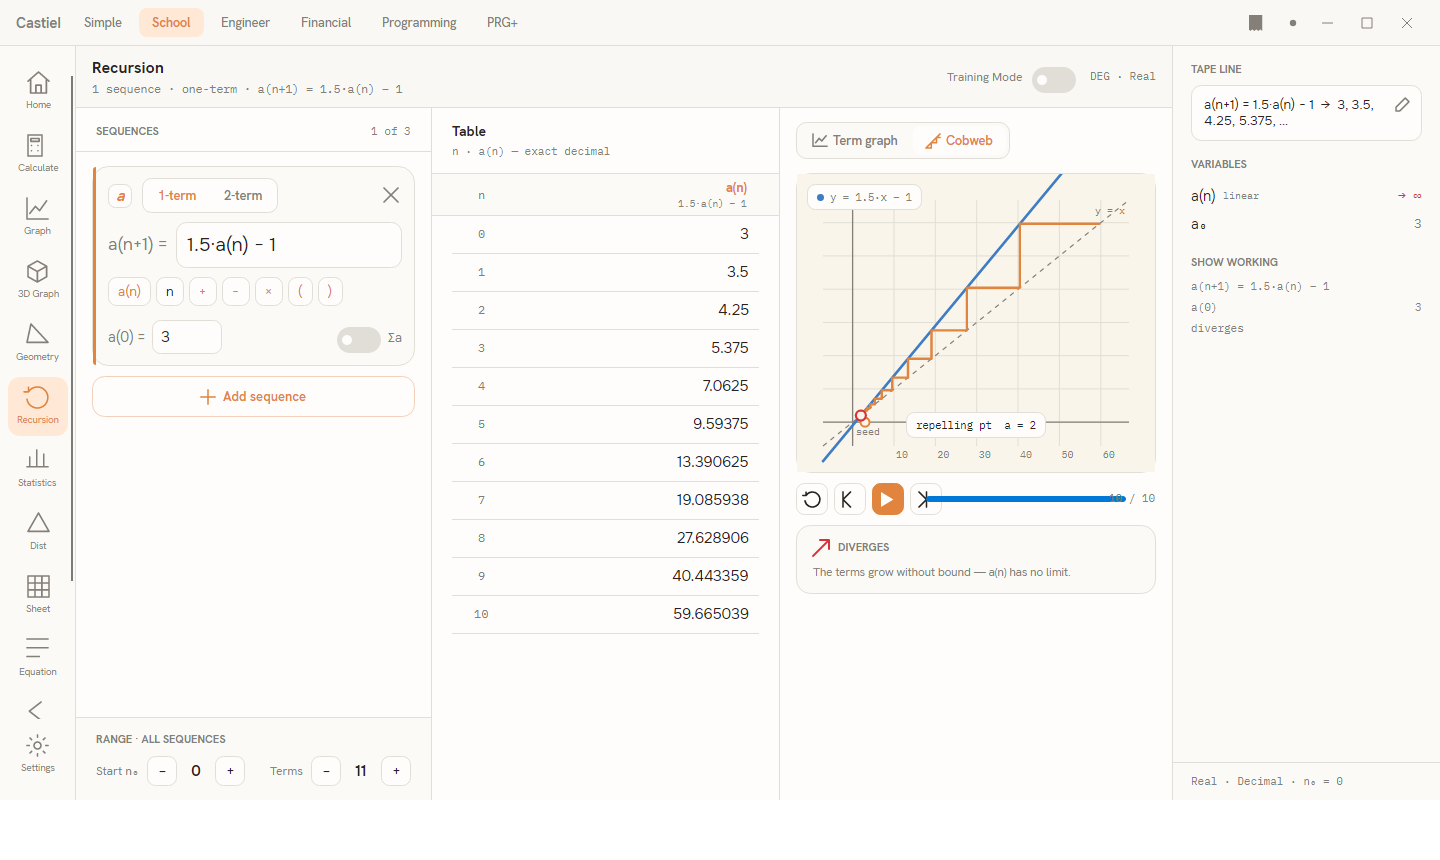The image size is (1440, 860).
Task: Open the Dist mode
Action: click(x=38, y=532)
